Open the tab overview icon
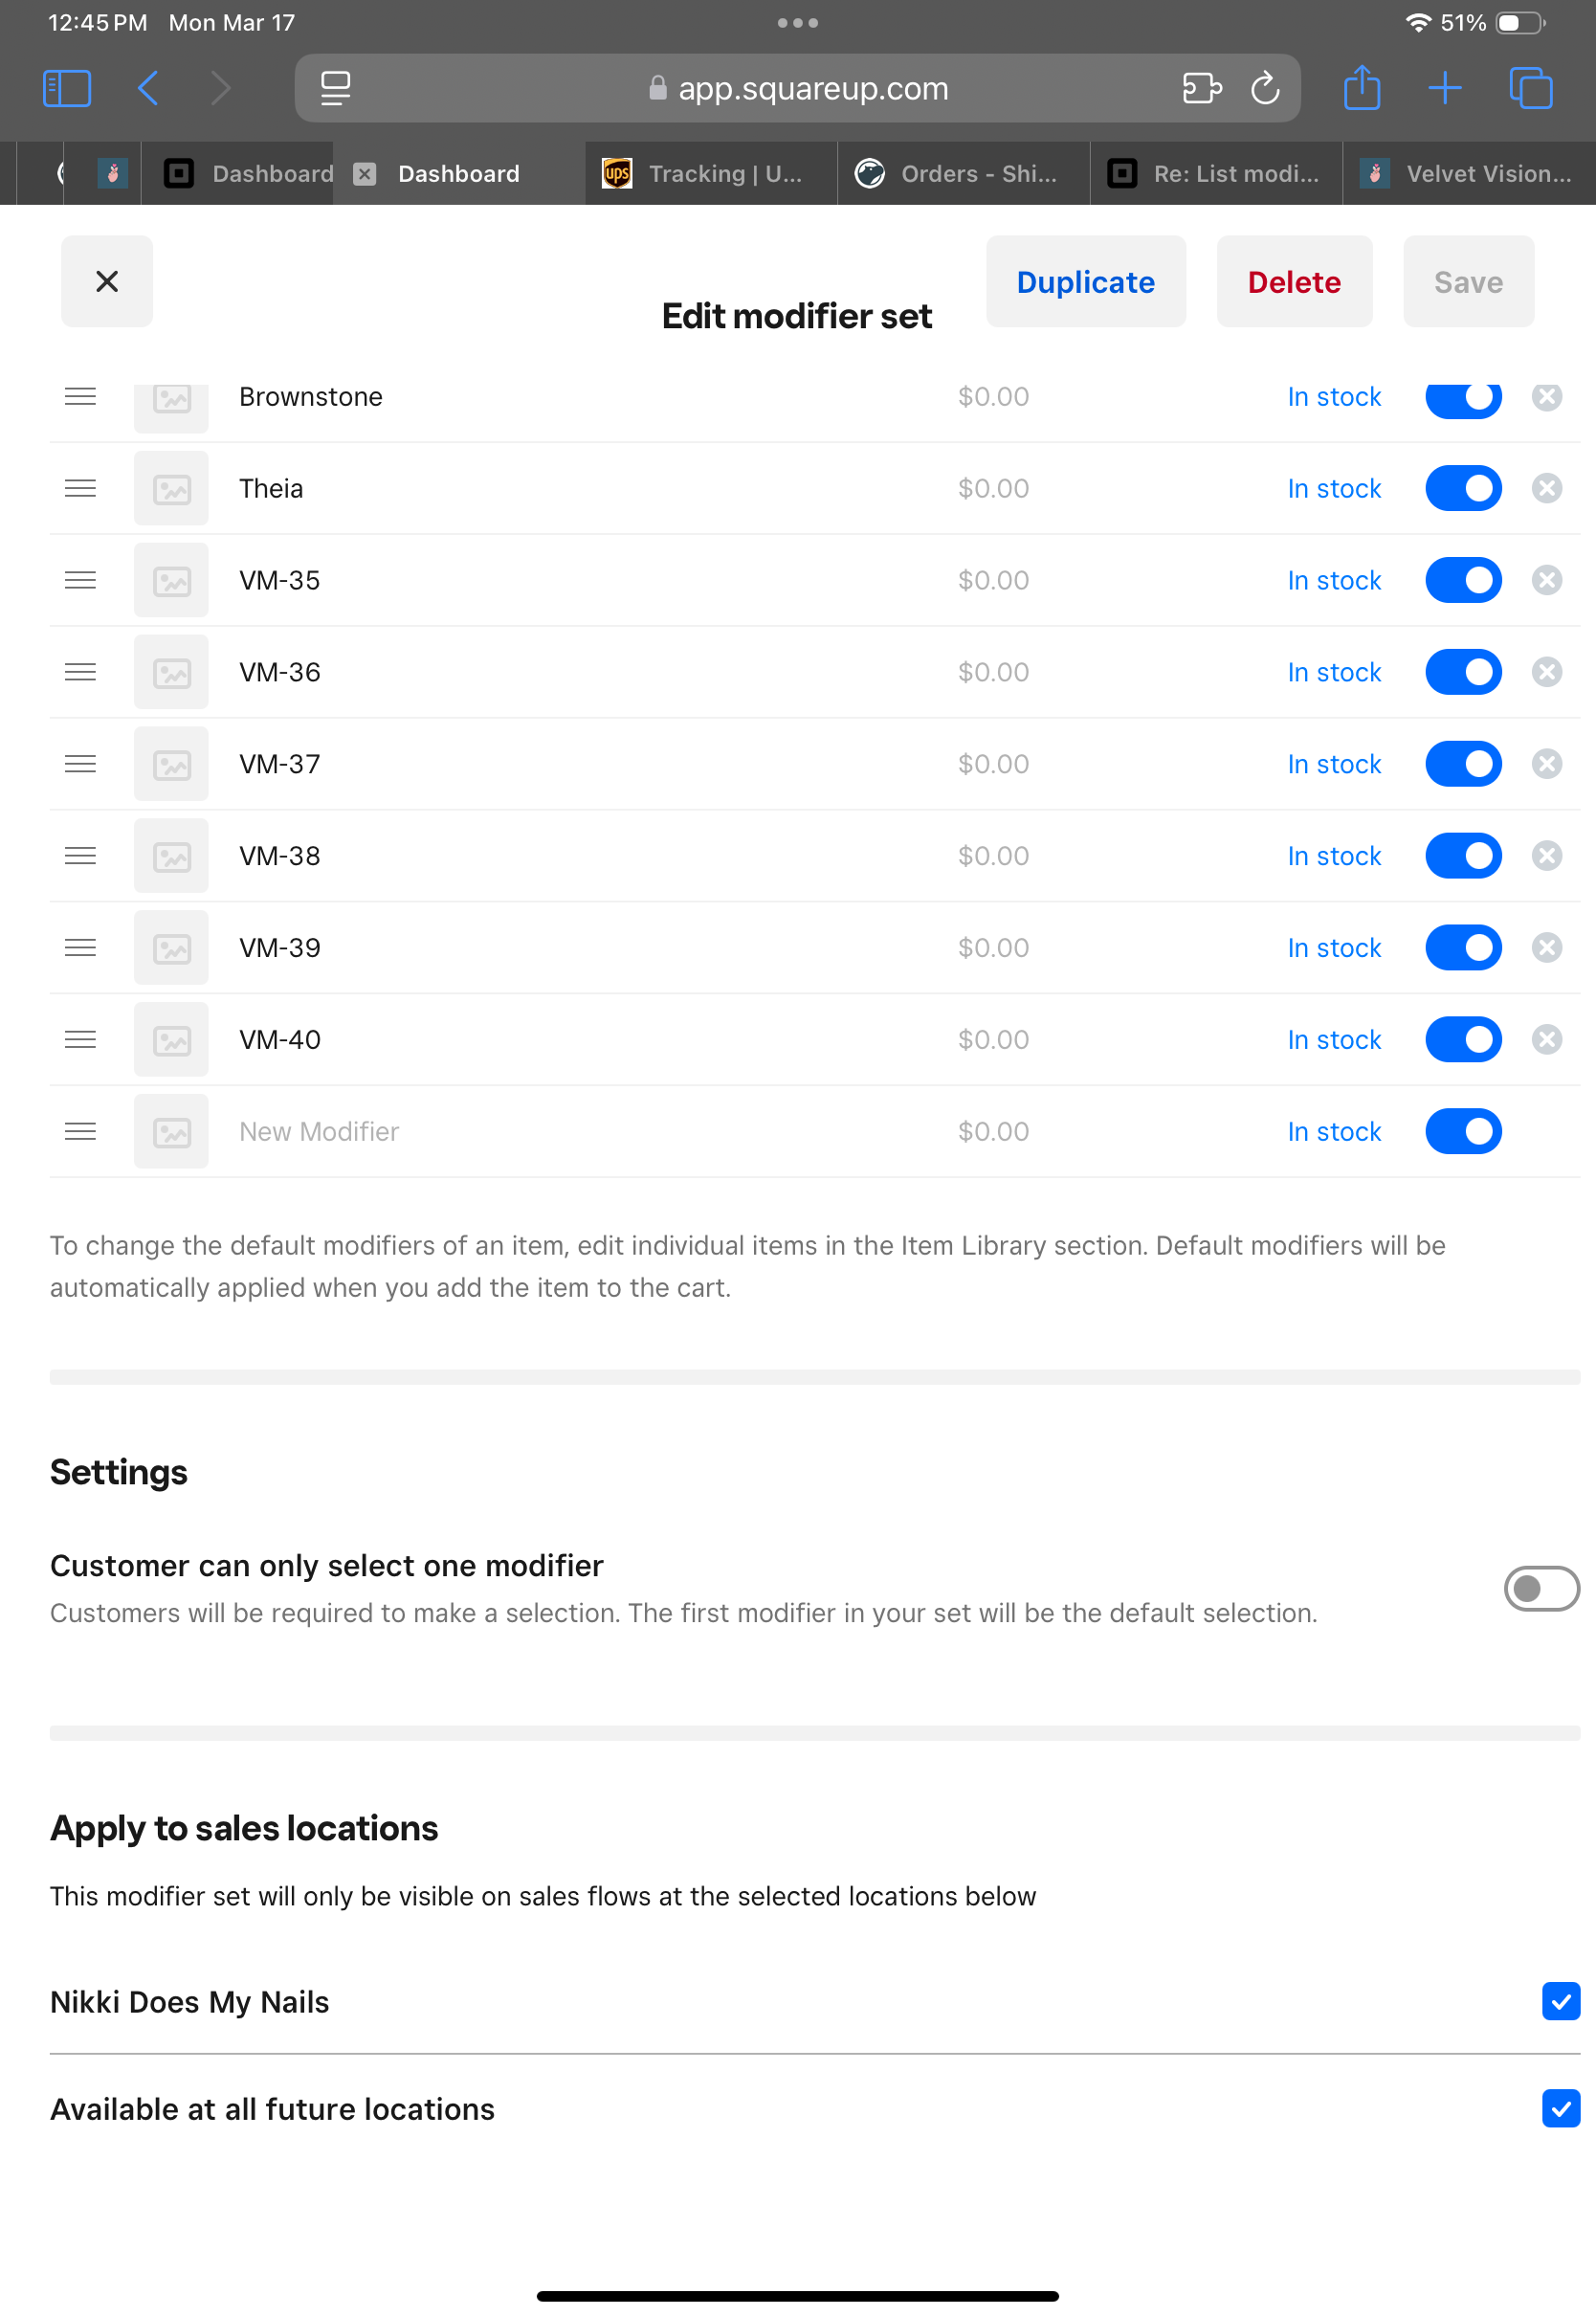 pyautogui.click(x=1530, y=88)
